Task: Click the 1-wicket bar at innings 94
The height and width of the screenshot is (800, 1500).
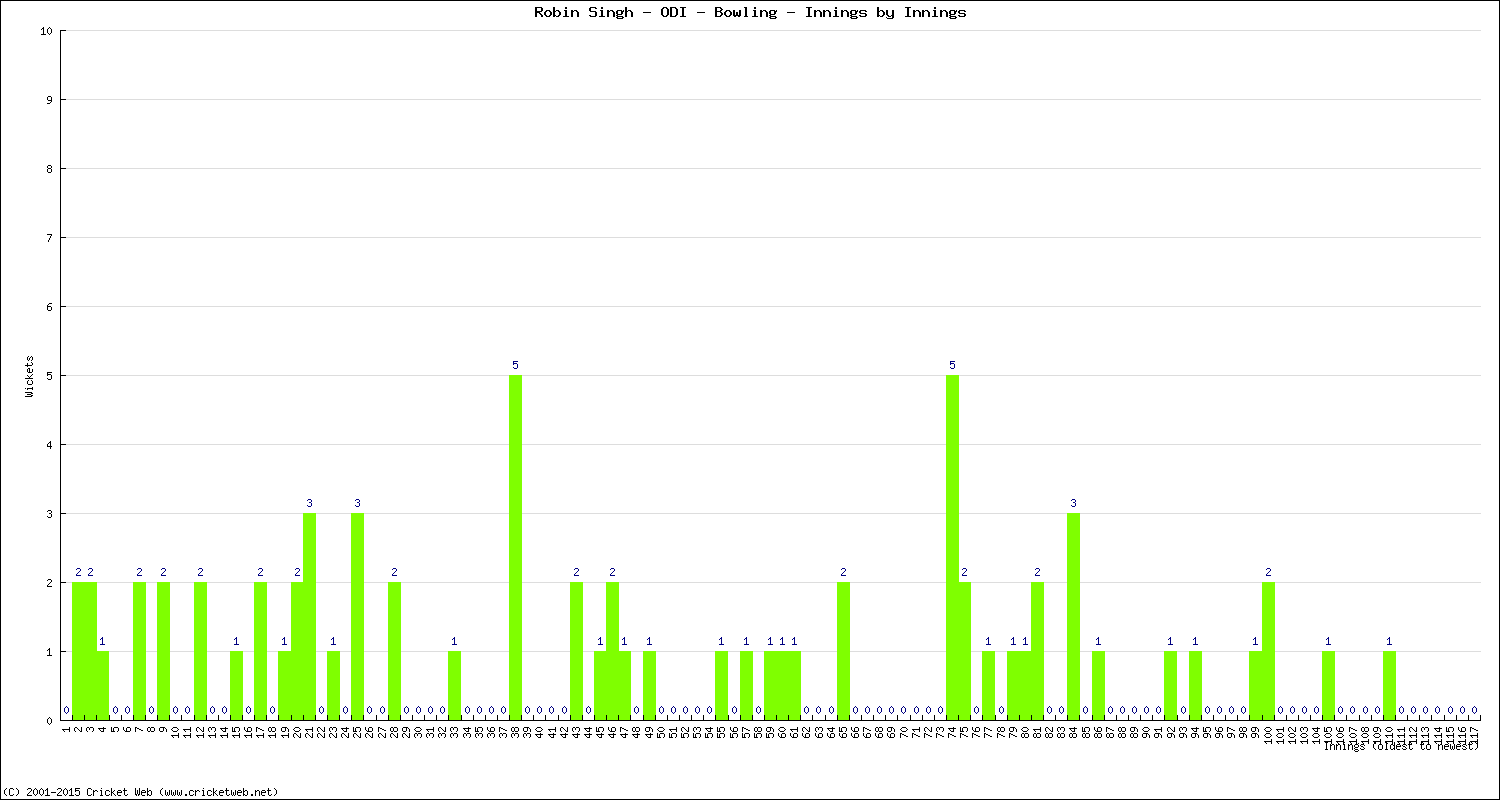Action: (x=1195, y=686)
